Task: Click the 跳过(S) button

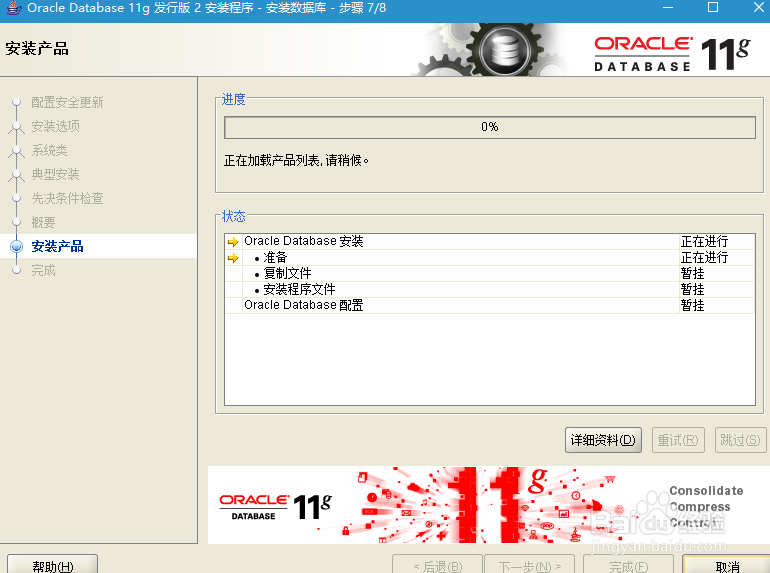Action: pos(740,440)
